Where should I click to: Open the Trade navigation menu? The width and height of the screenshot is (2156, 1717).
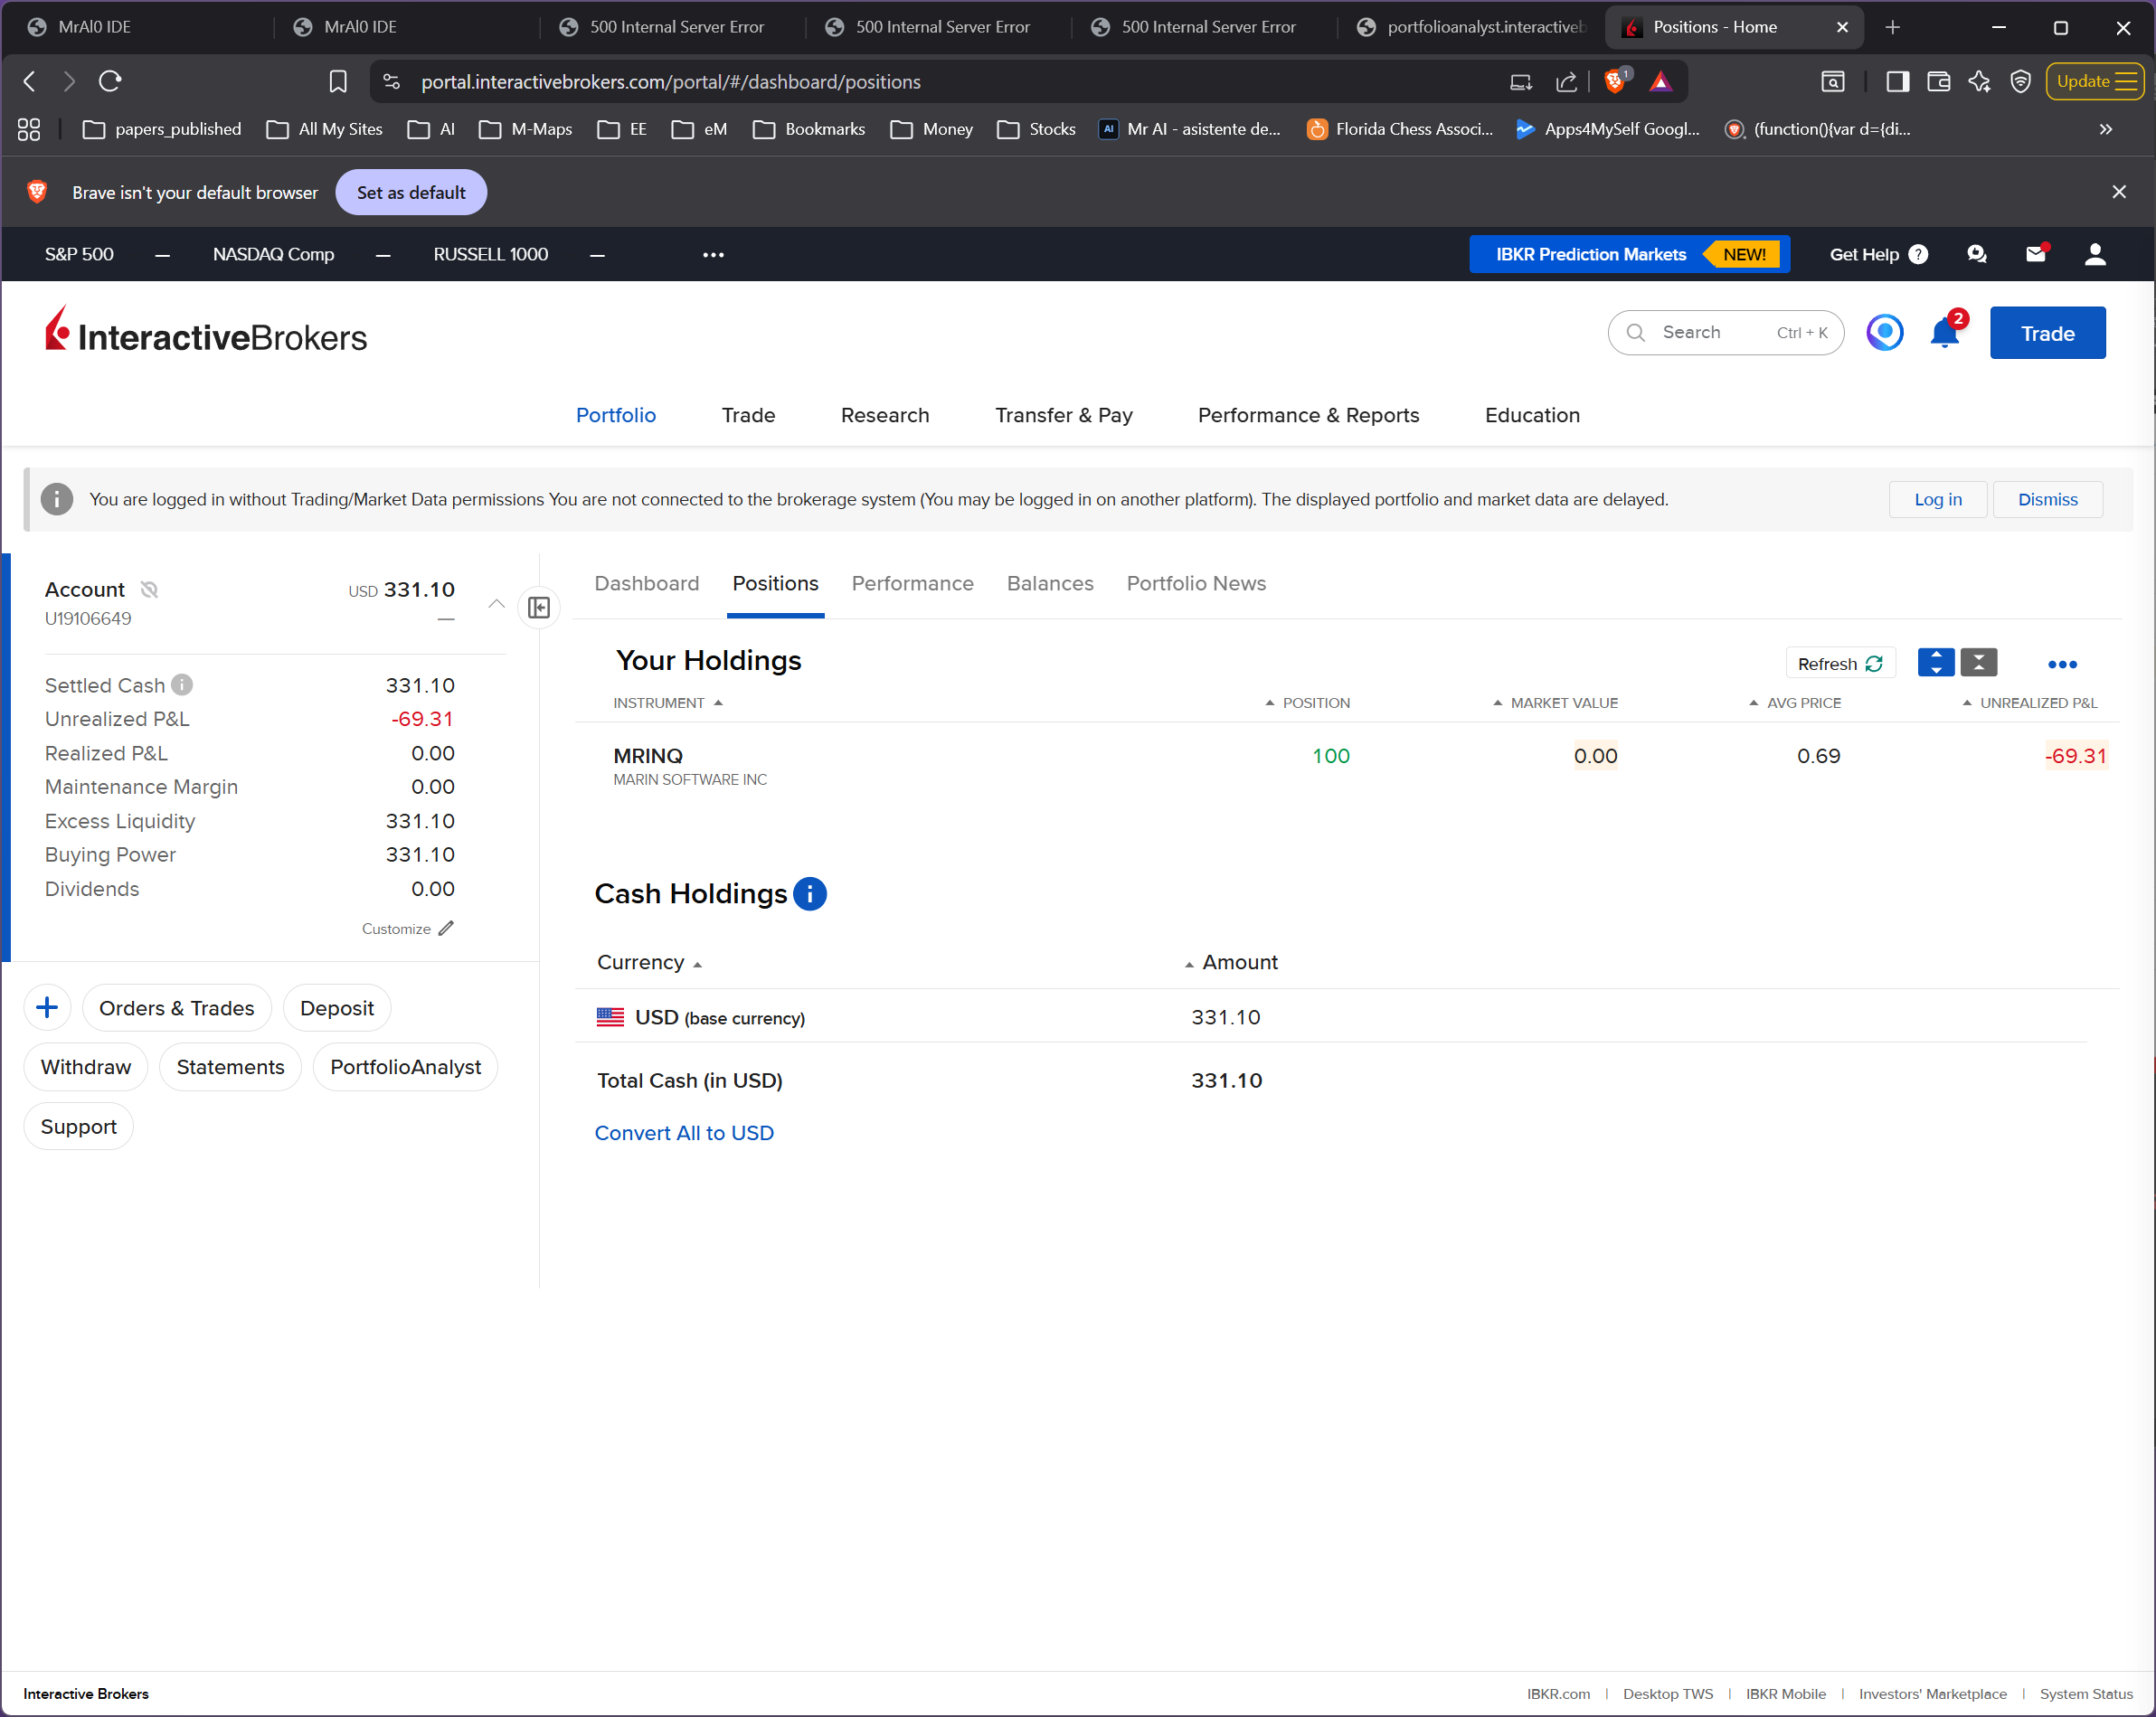[748, 415]
